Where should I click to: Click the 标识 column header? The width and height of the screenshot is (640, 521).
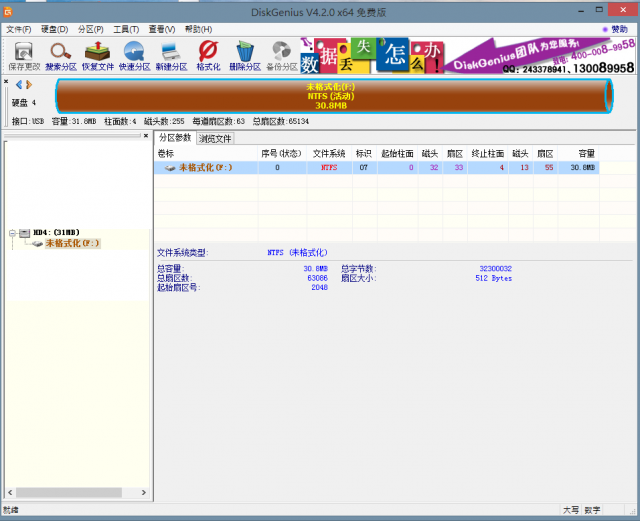364,154
